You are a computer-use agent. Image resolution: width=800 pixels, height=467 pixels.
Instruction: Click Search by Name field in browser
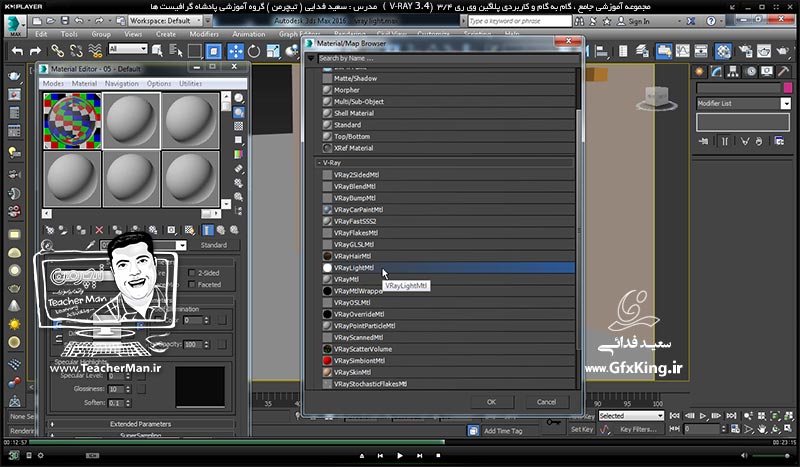(448, 58)
